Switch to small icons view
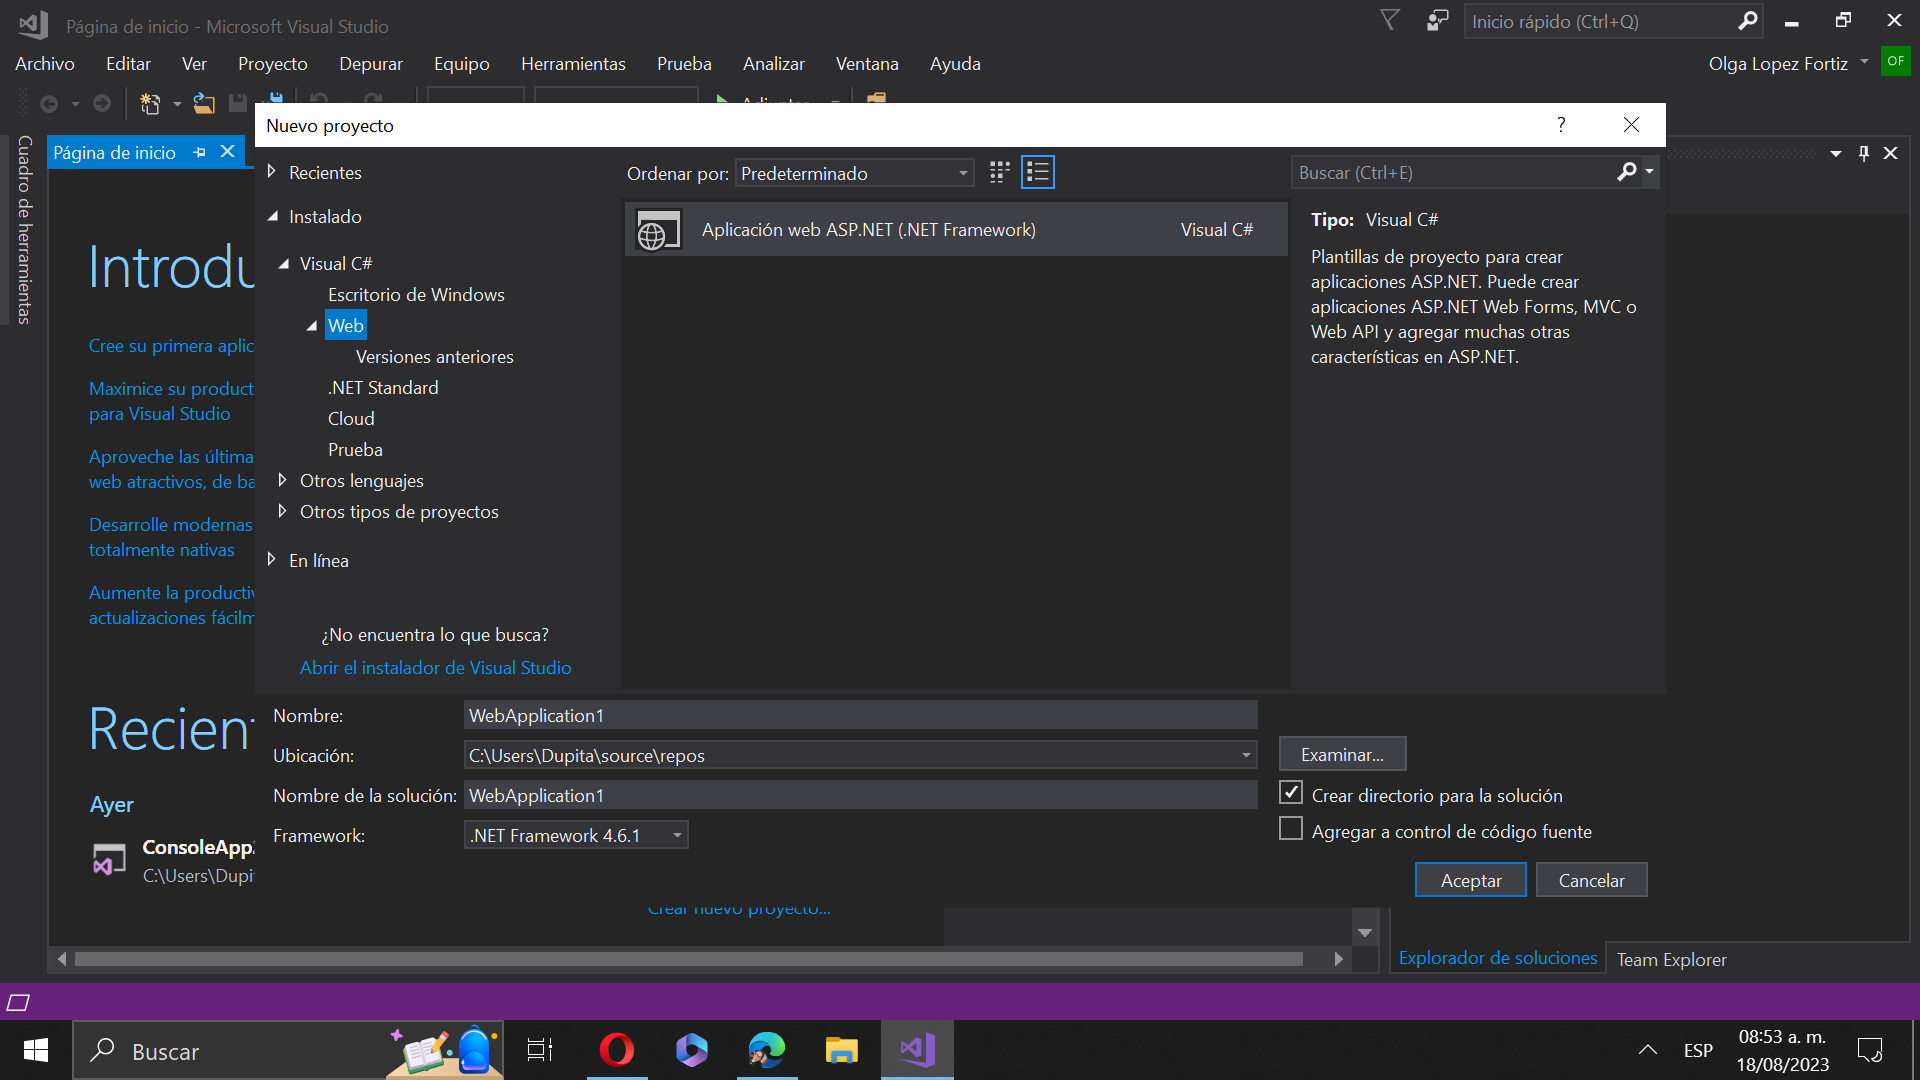1920x1080 pixels. [x=999, y=173]
